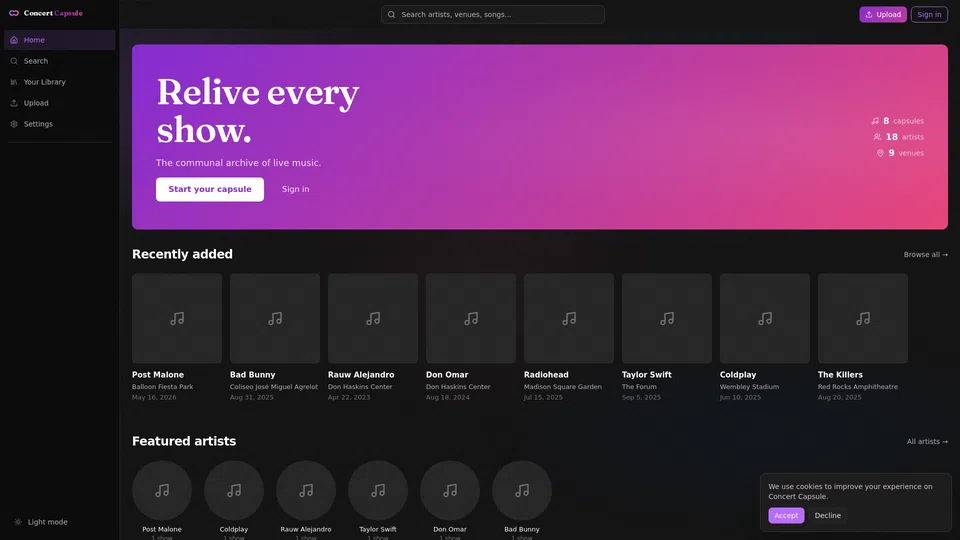Open the Taylor Swift concert thumbnail
Screen dimensions: 960x540
click(667, 318)
